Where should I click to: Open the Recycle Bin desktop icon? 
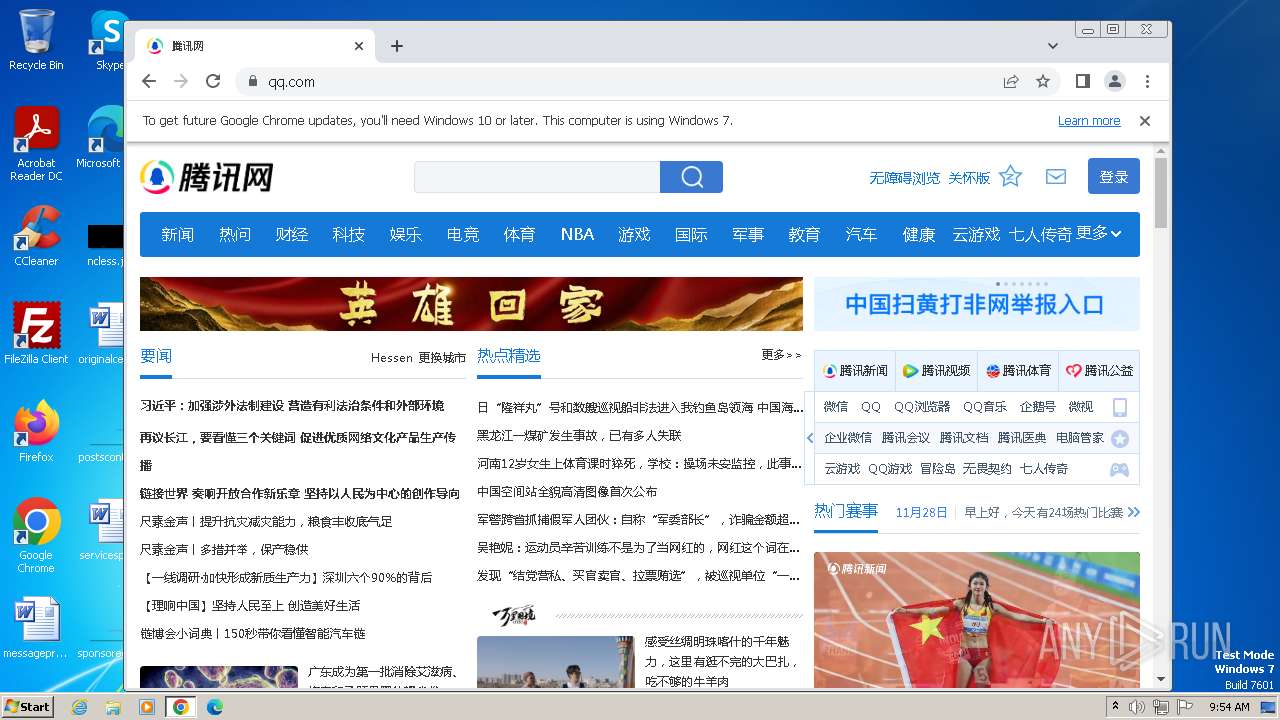pos(36,39)
